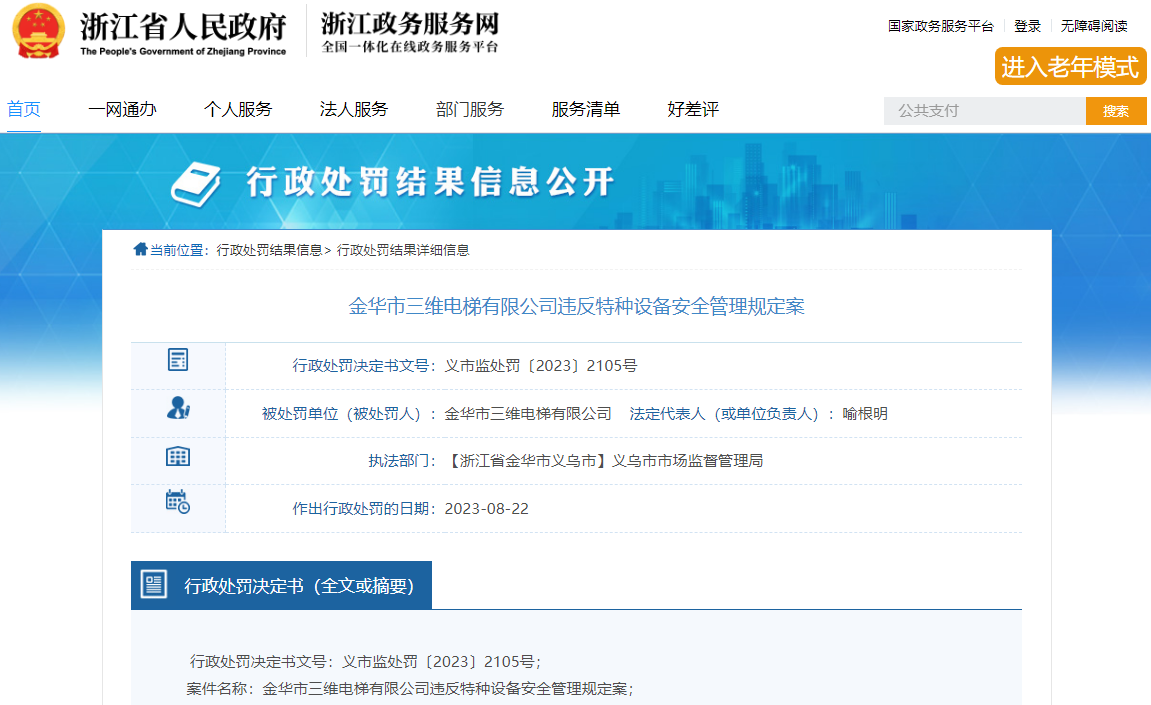Click the home icon in the breadcrumb
This screenshot has height=705, width=1151.
tap(140, 250)
